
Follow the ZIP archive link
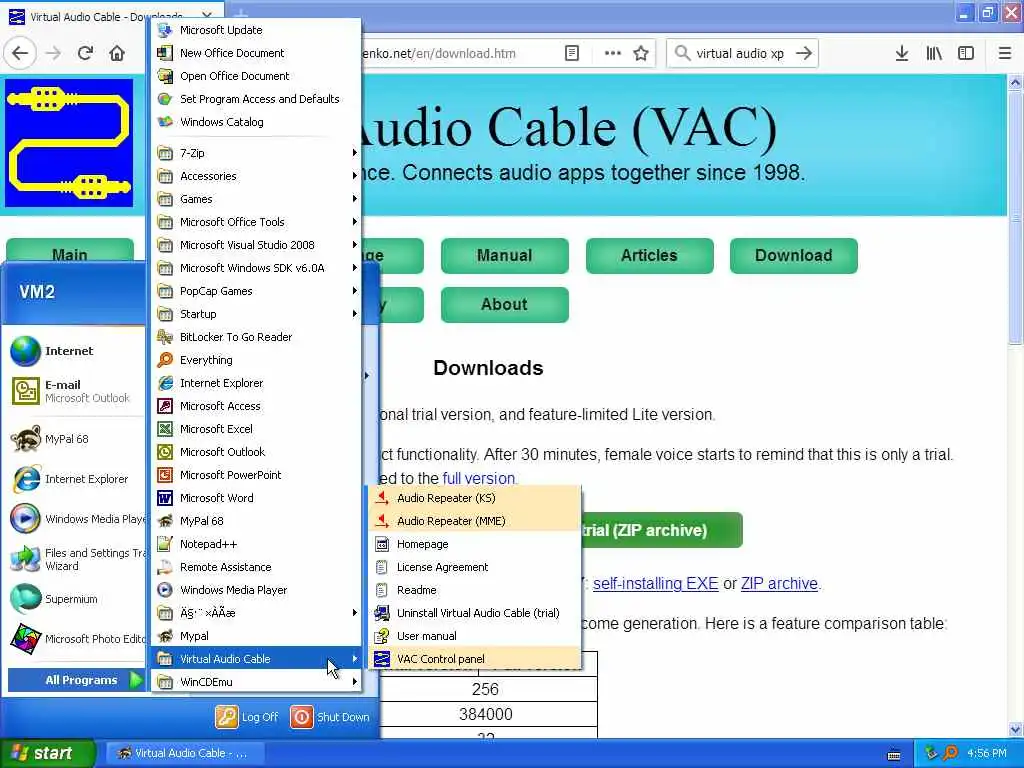(779, 583)
